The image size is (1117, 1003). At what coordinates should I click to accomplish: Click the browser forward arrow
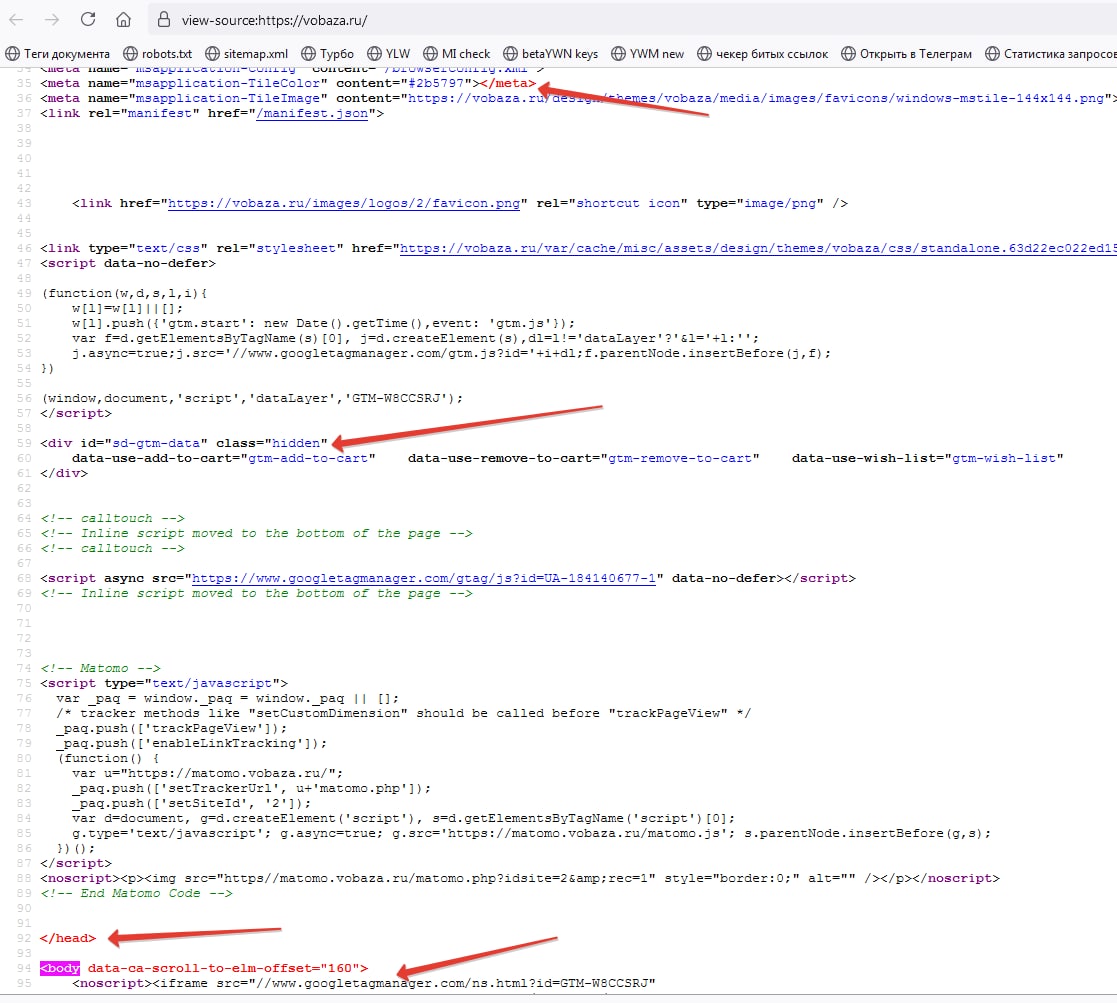point(52,20)
